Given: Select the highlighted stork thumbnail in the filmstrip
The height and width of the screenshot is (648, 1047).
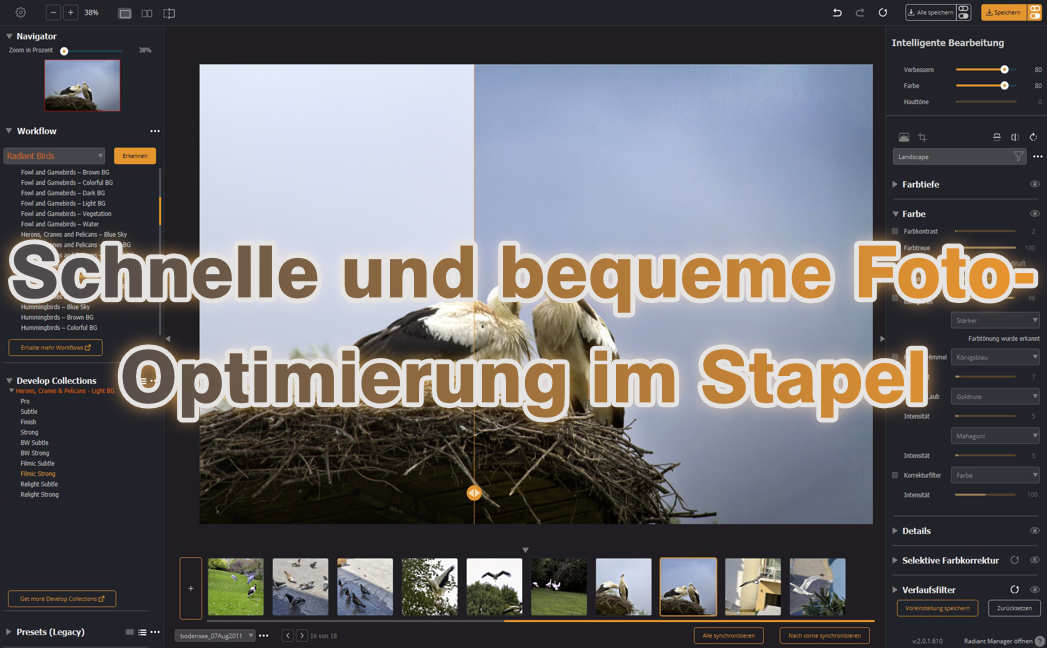Looking at the screenshot, I should [688, 585].
